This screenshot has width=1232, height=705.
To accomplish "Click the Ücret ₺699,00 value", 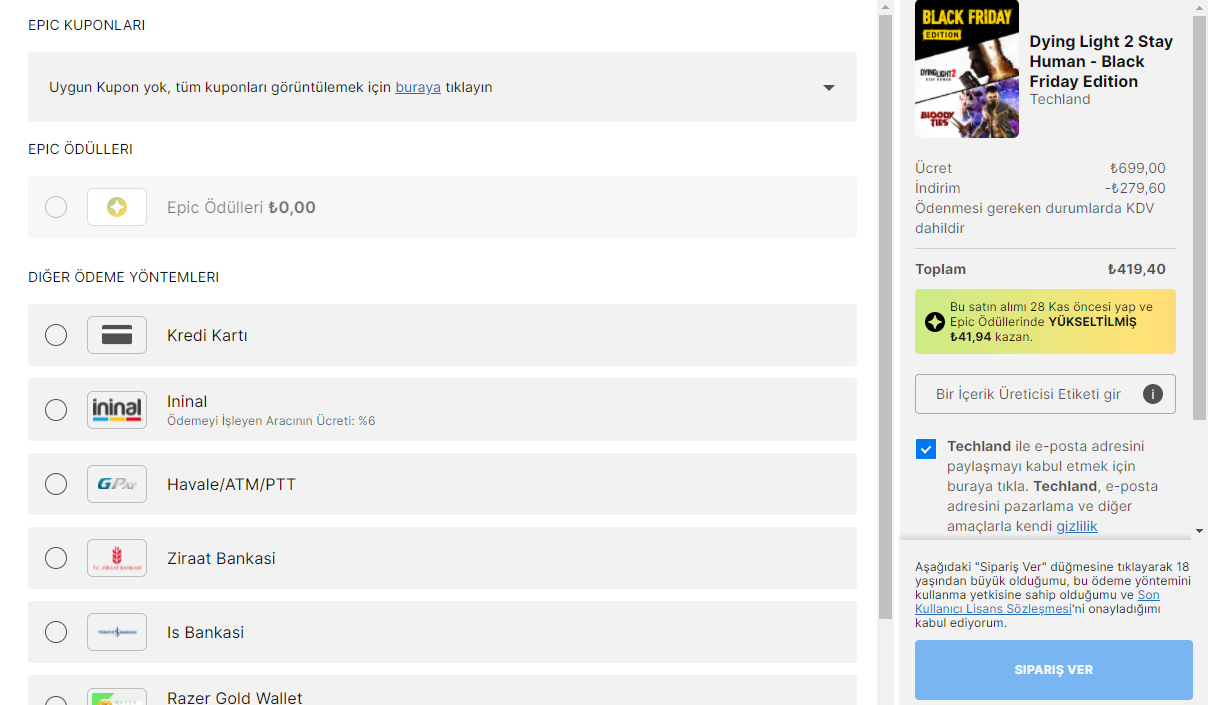I will coord(1137,168).
